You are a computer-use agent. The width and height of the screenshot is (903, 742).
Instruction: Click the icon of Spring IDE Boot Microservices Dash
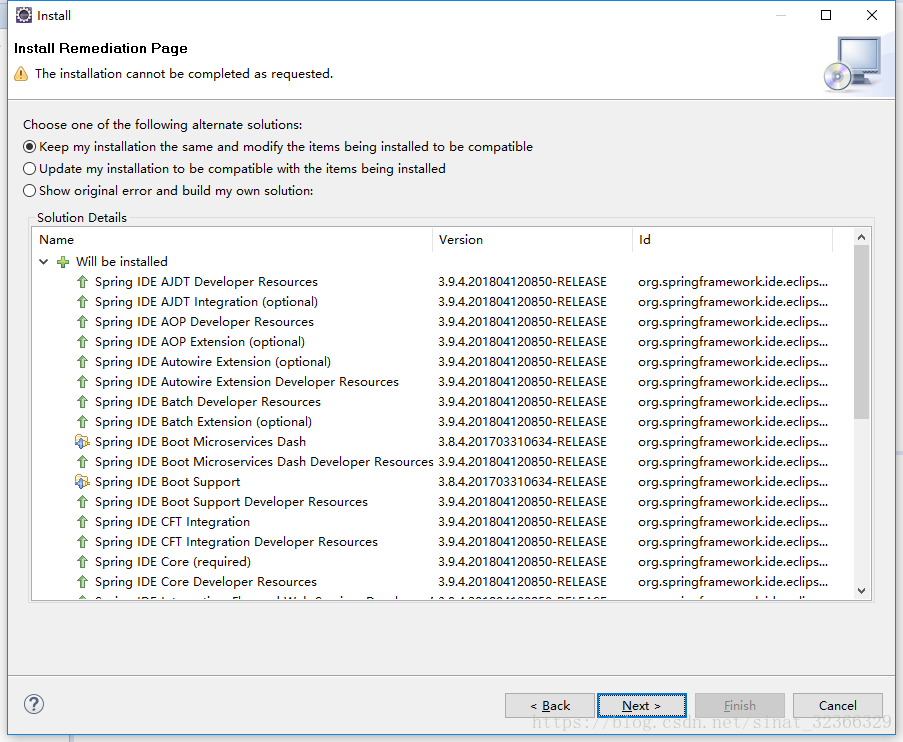coord(82,442)
